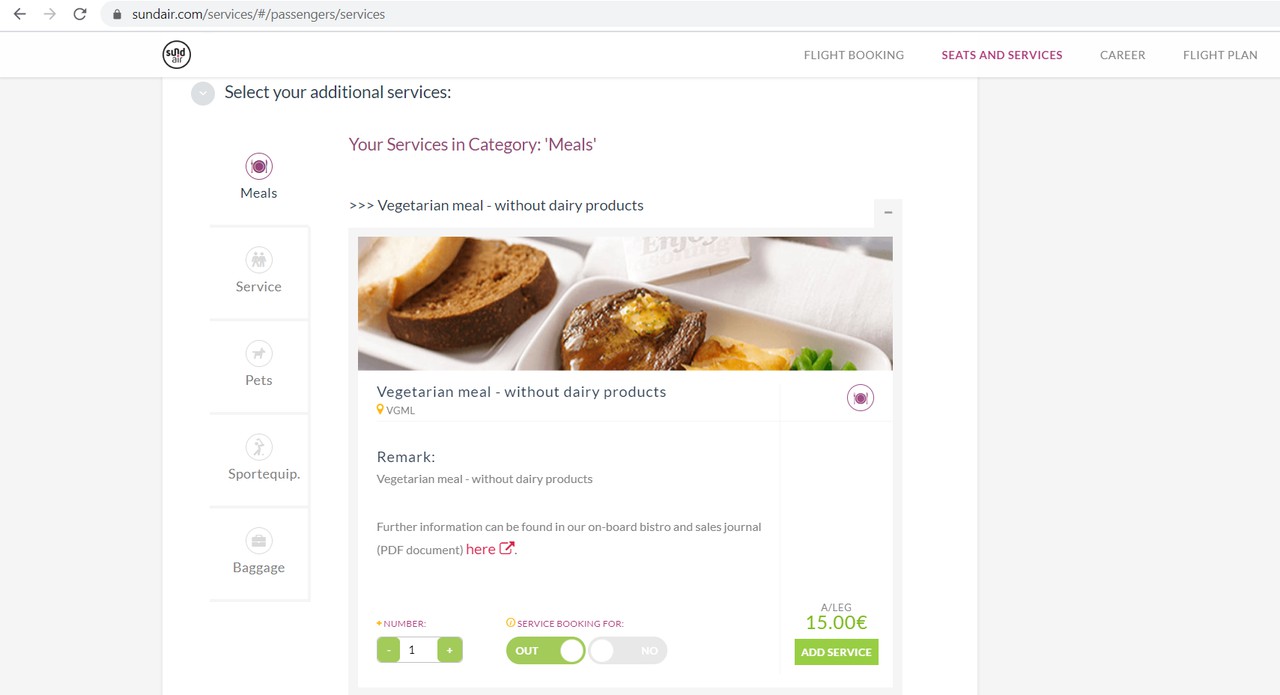The width and height of the screenshot is (1280, 695).
Task: Click the sundair logo
Action: [x=176, y=55]
